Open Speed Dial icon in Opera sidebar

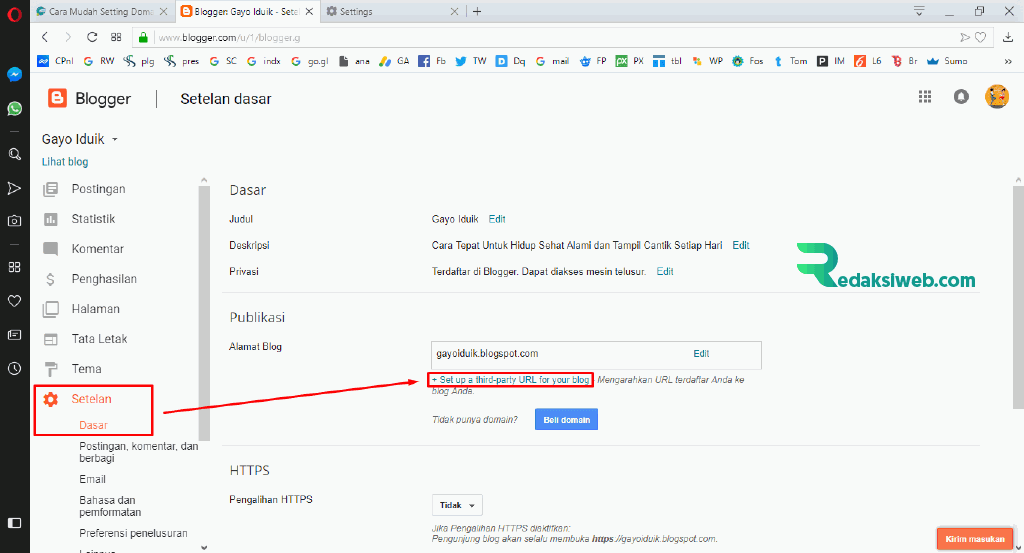pos(14,267)
